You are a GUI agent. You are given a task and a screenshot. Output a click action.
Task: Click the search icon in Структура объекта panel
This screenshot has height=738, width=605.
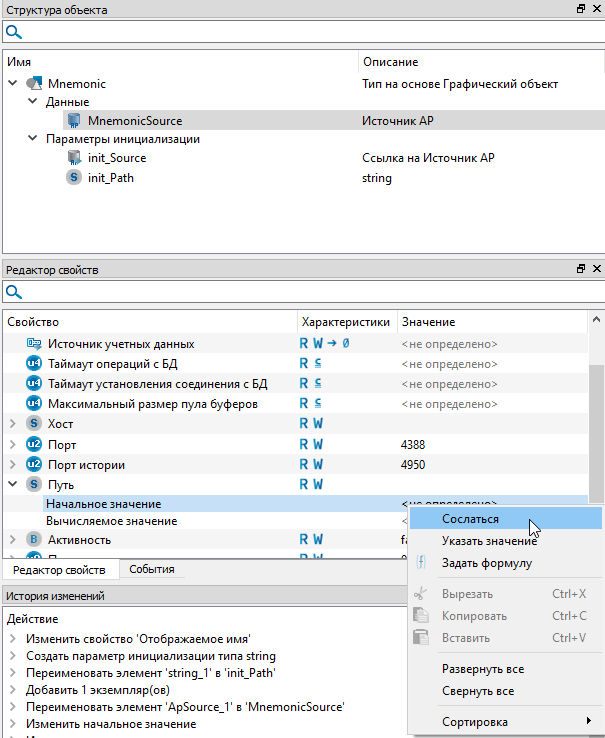[x=14, y=32]
